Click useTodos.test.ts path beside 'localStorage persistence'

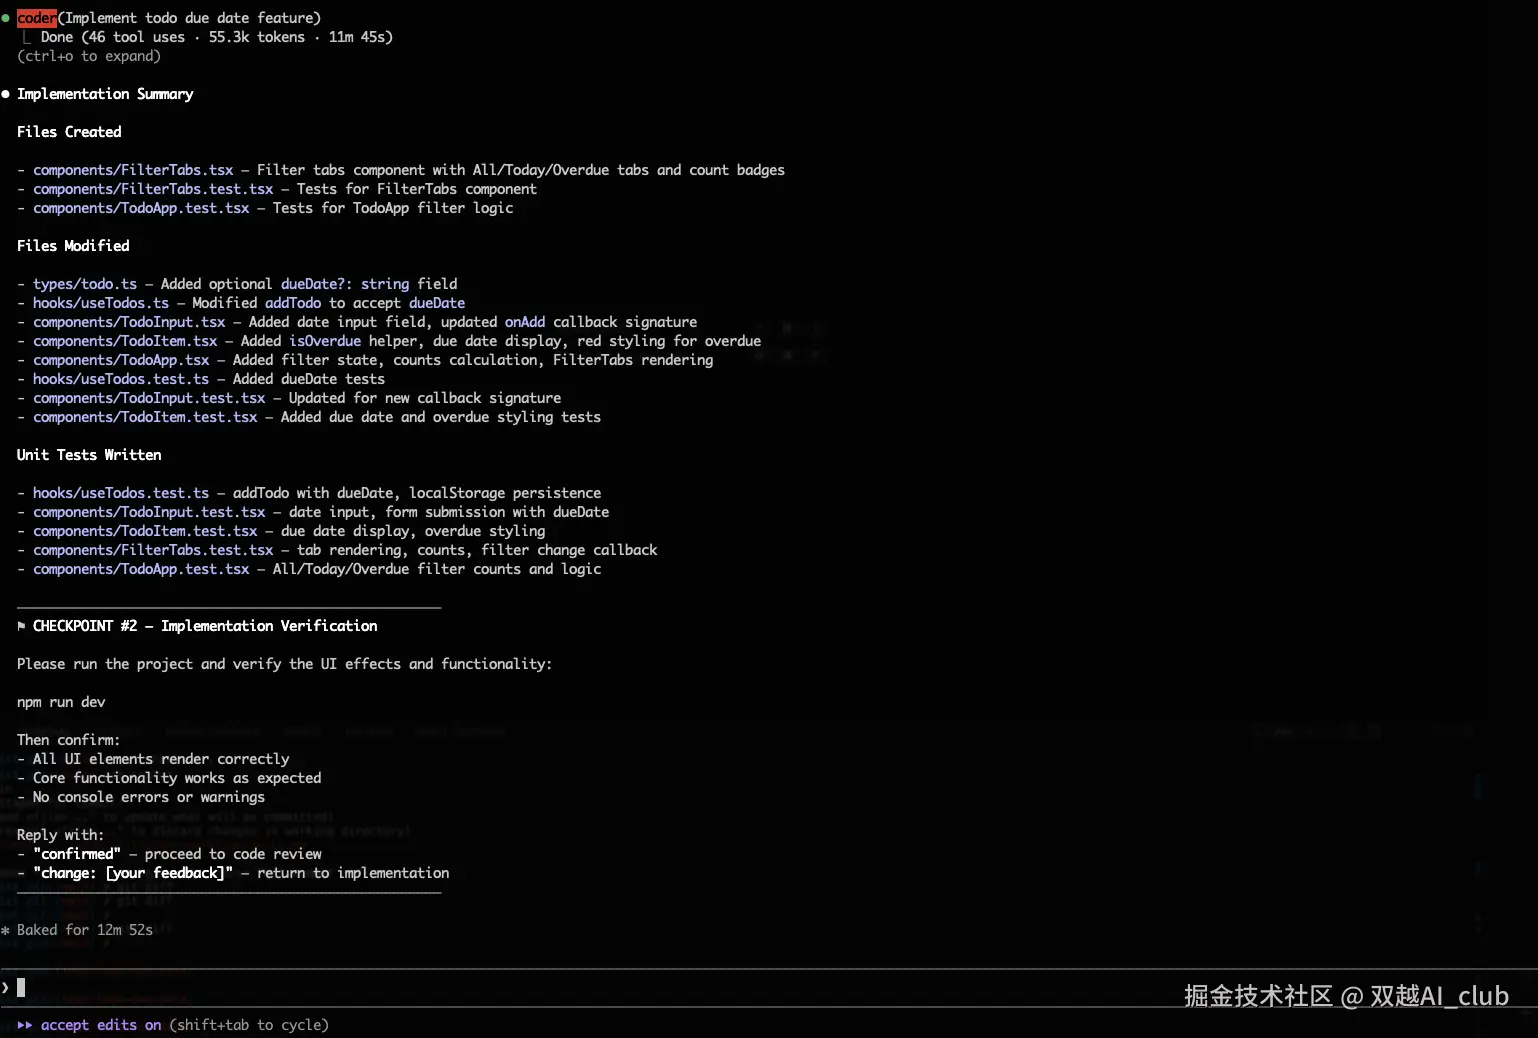[x=121, y=493]
